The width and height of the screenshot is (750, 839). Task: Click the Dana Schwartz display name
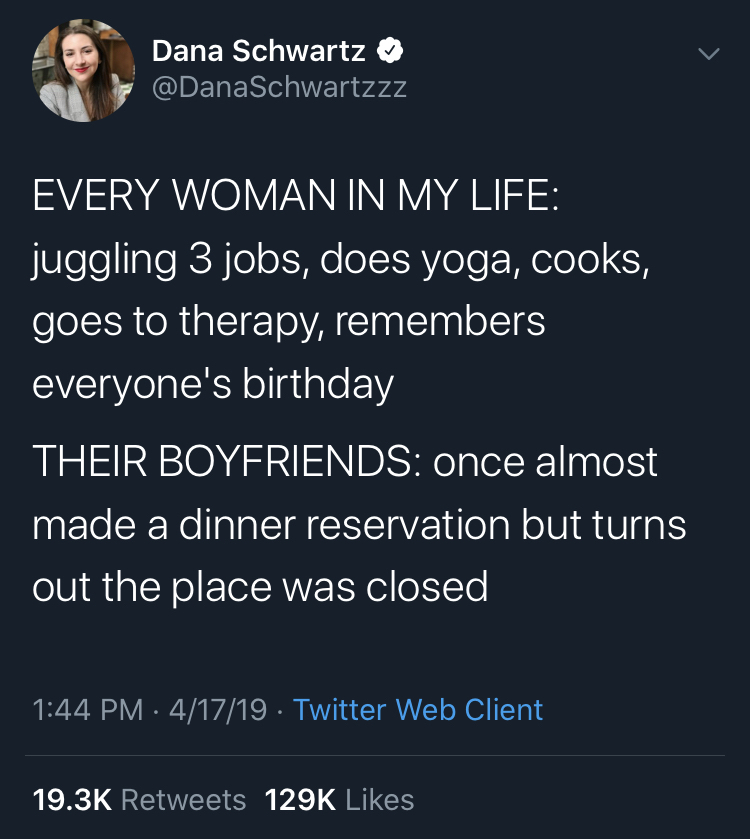[x=258, y=50]
